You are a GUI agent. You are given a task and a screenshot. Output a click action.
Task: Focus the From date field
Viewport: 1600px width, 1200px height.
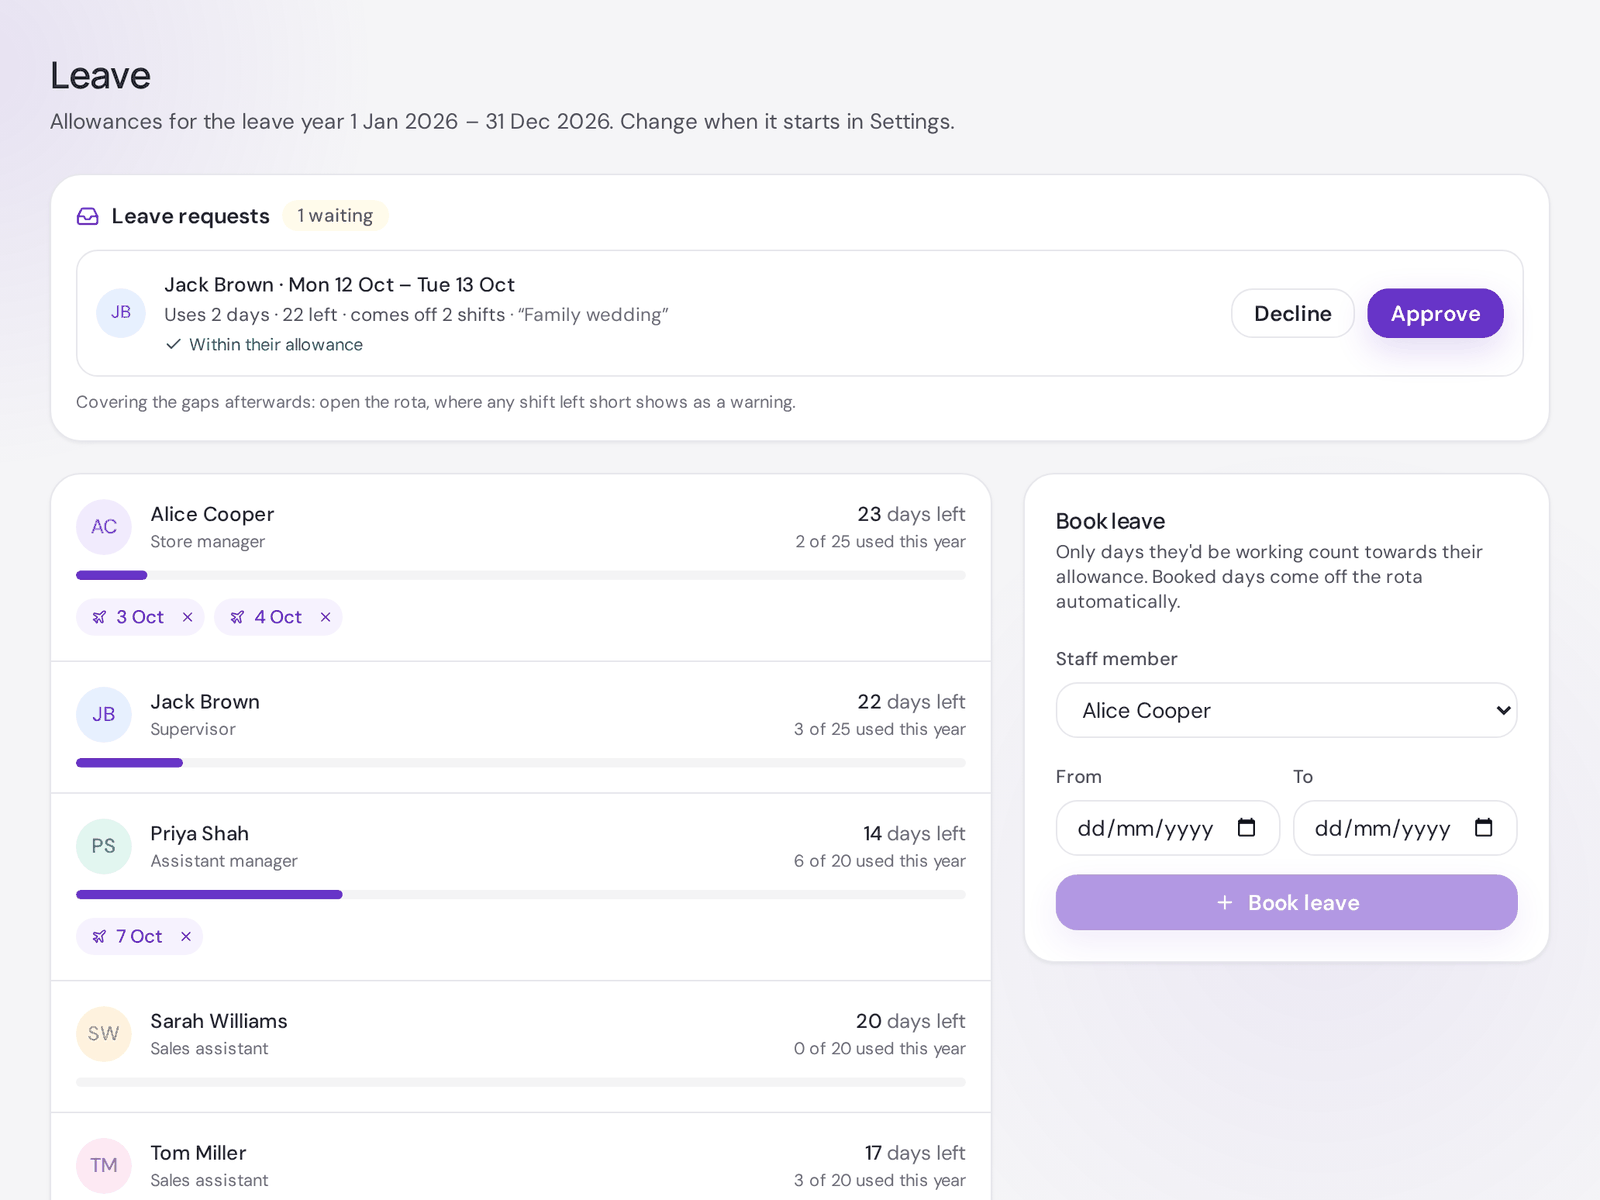tap(1167, 828)
